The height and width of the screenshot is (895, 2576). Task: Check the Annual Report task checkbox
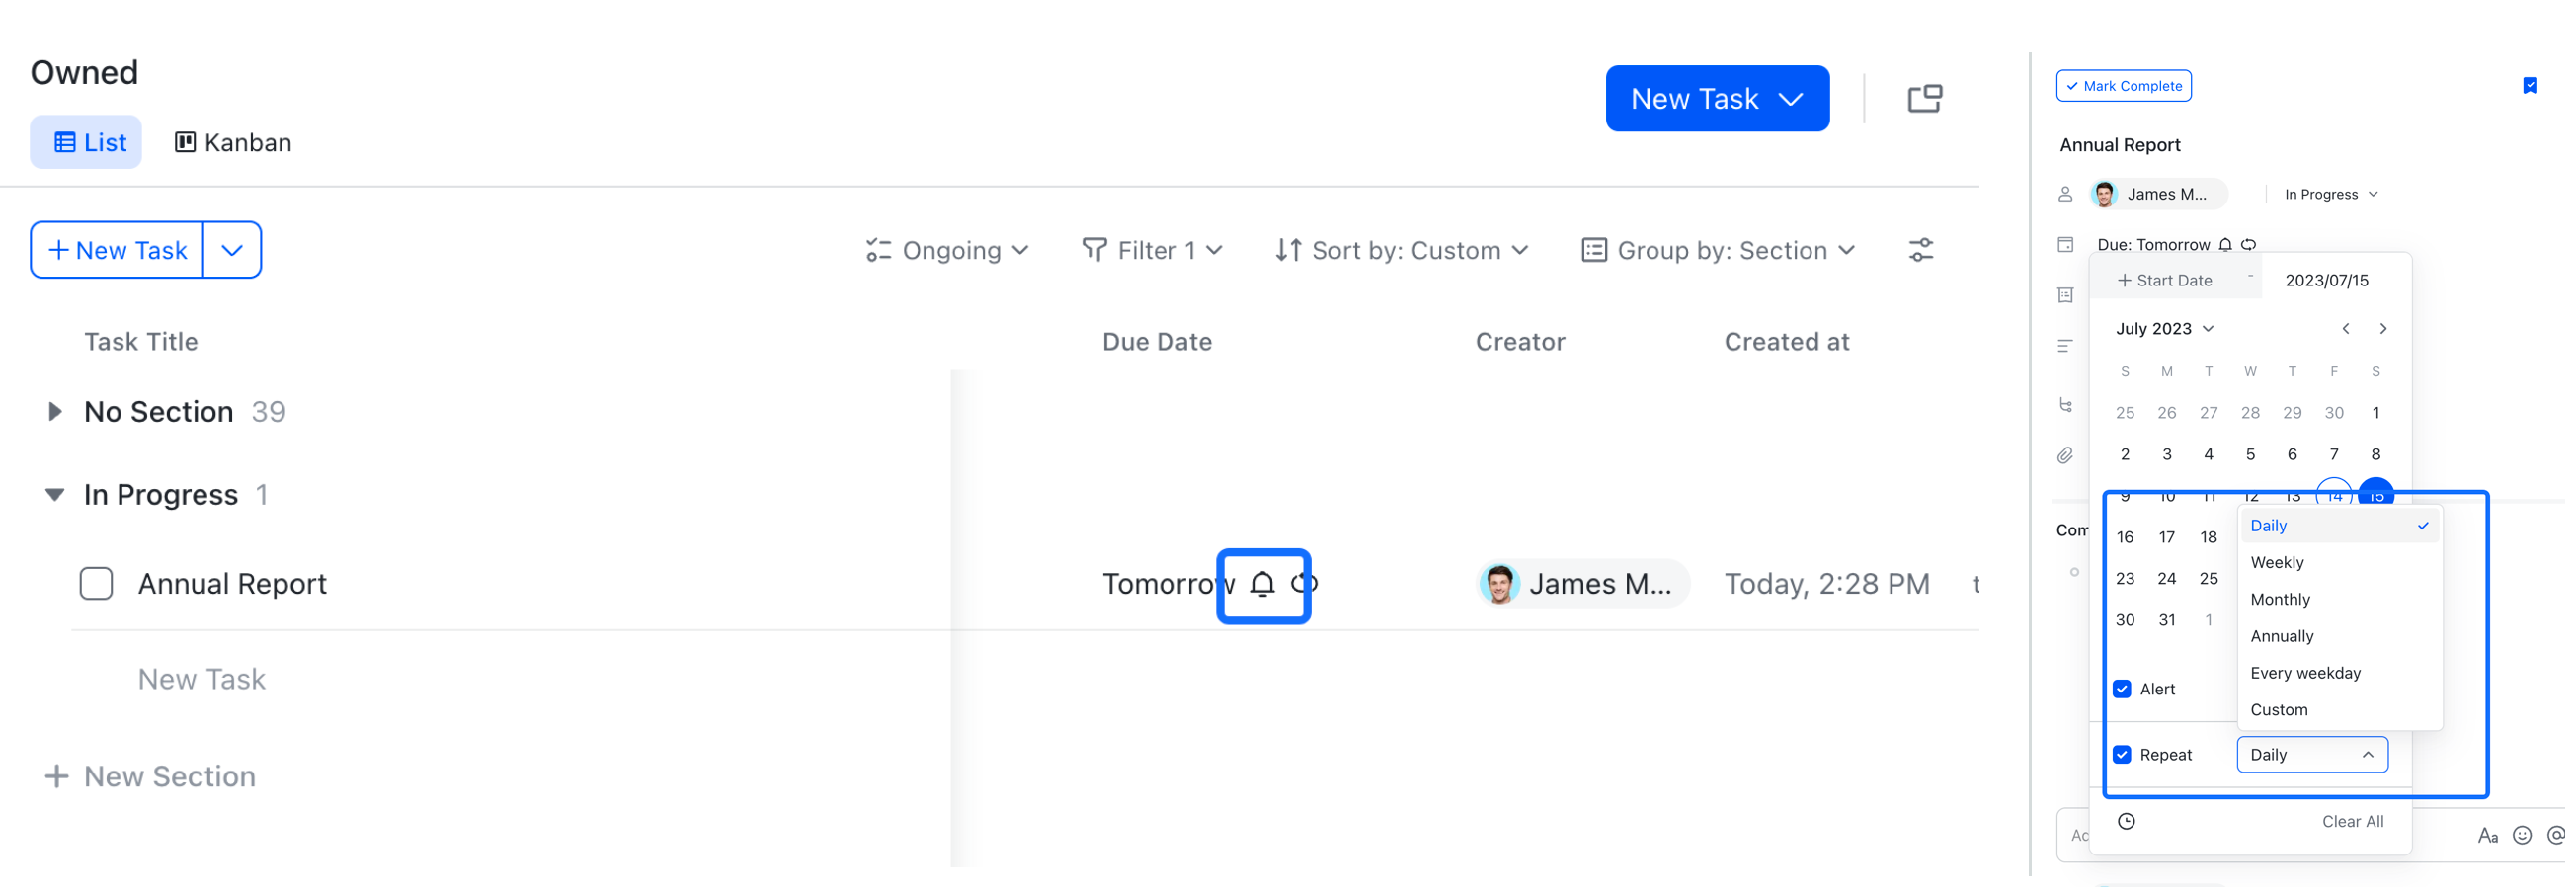(96, 585)
